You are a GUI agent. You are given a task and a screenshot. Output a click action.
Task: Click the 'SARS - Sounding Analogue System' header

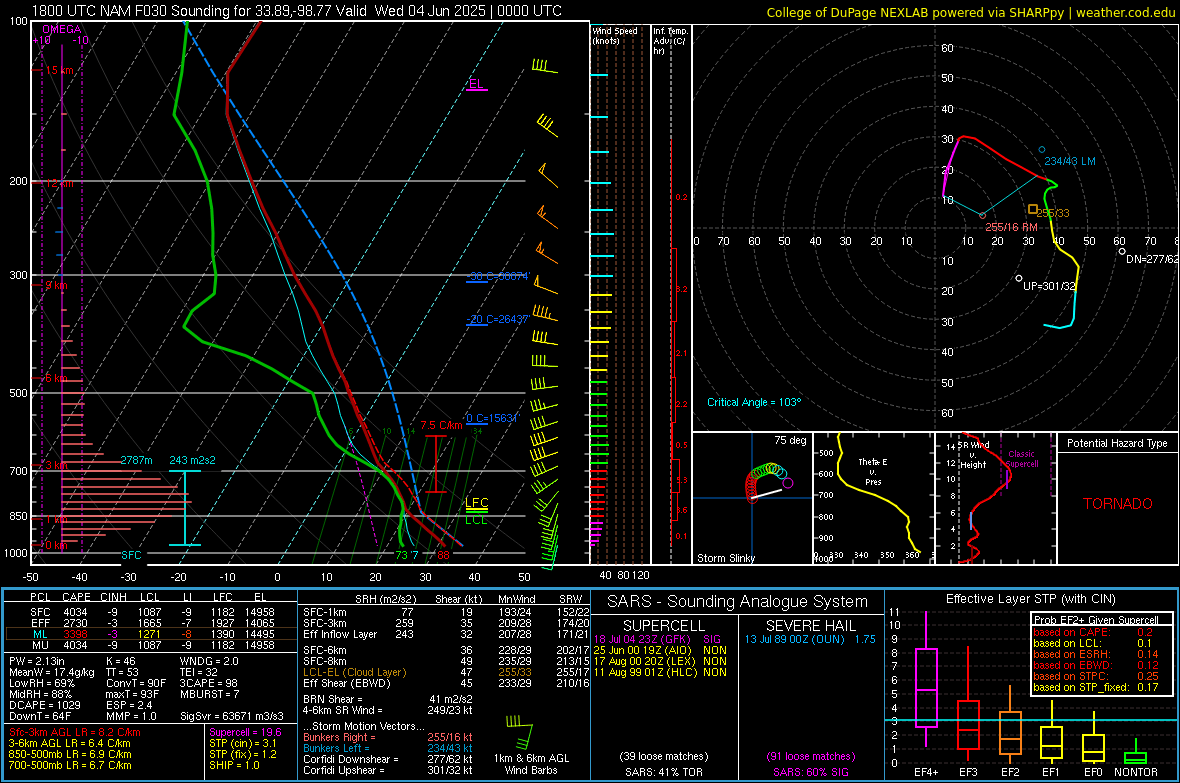tap(737, 602)
